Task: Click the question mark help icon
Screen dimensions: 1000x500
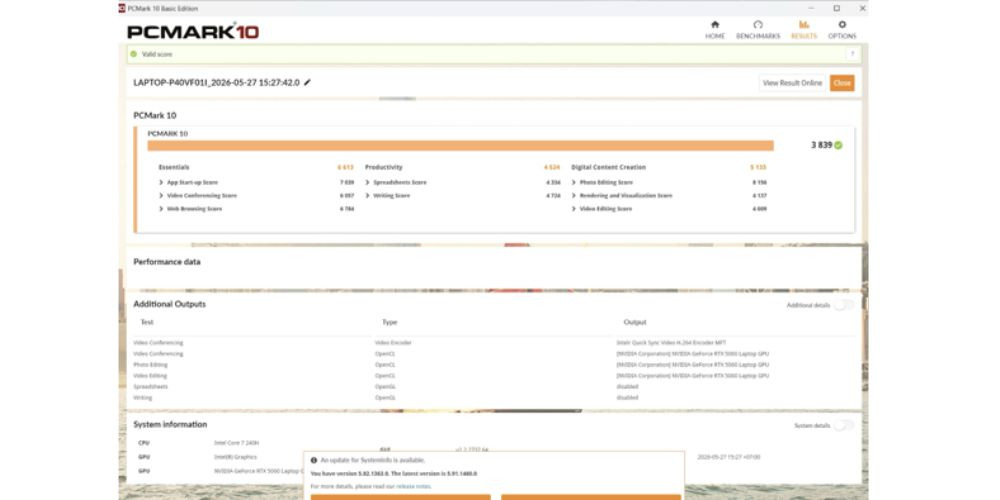Action: point(852,54)
